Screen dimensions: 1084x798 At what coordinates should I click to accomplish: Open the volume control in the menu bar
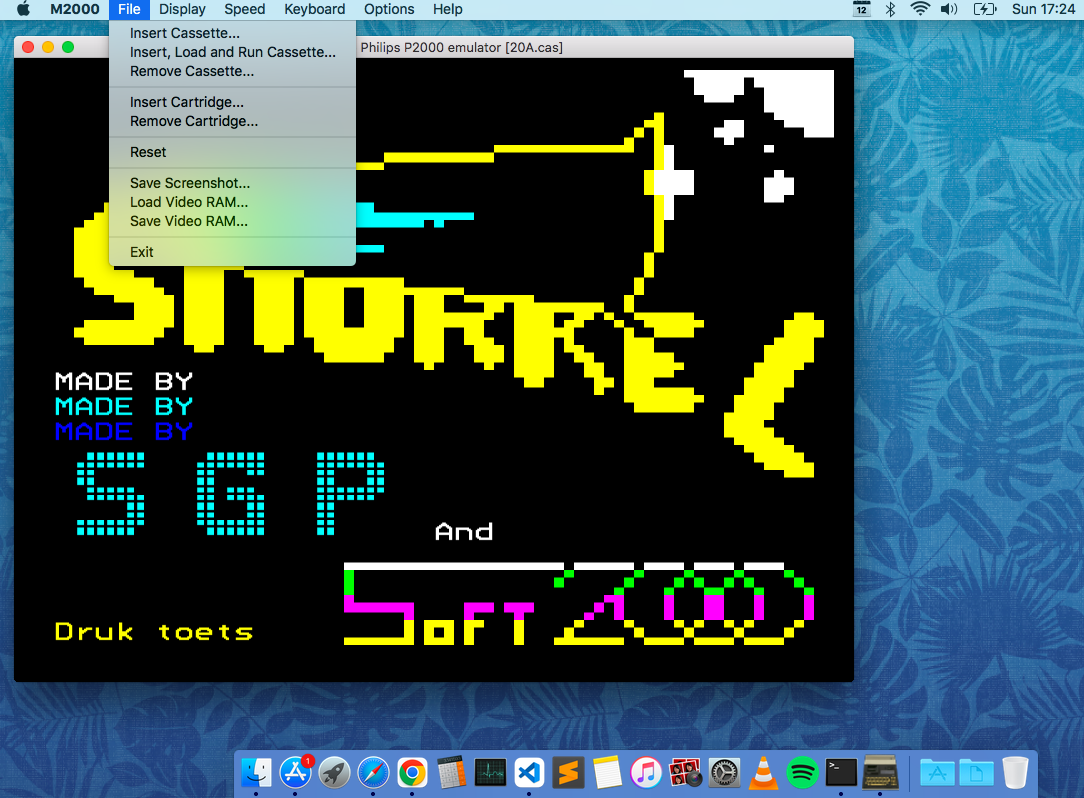[949, 9]
